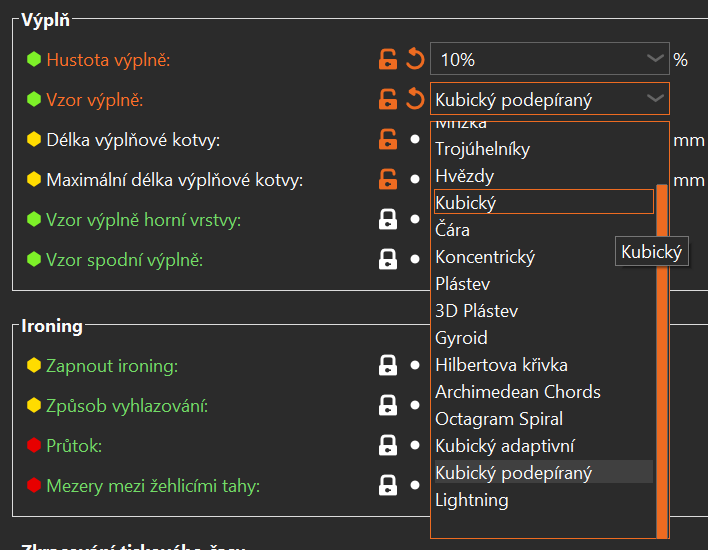Choose Lightning infill pattern
708x550 pixels.
pyautogui.click(x=471, y=500)
